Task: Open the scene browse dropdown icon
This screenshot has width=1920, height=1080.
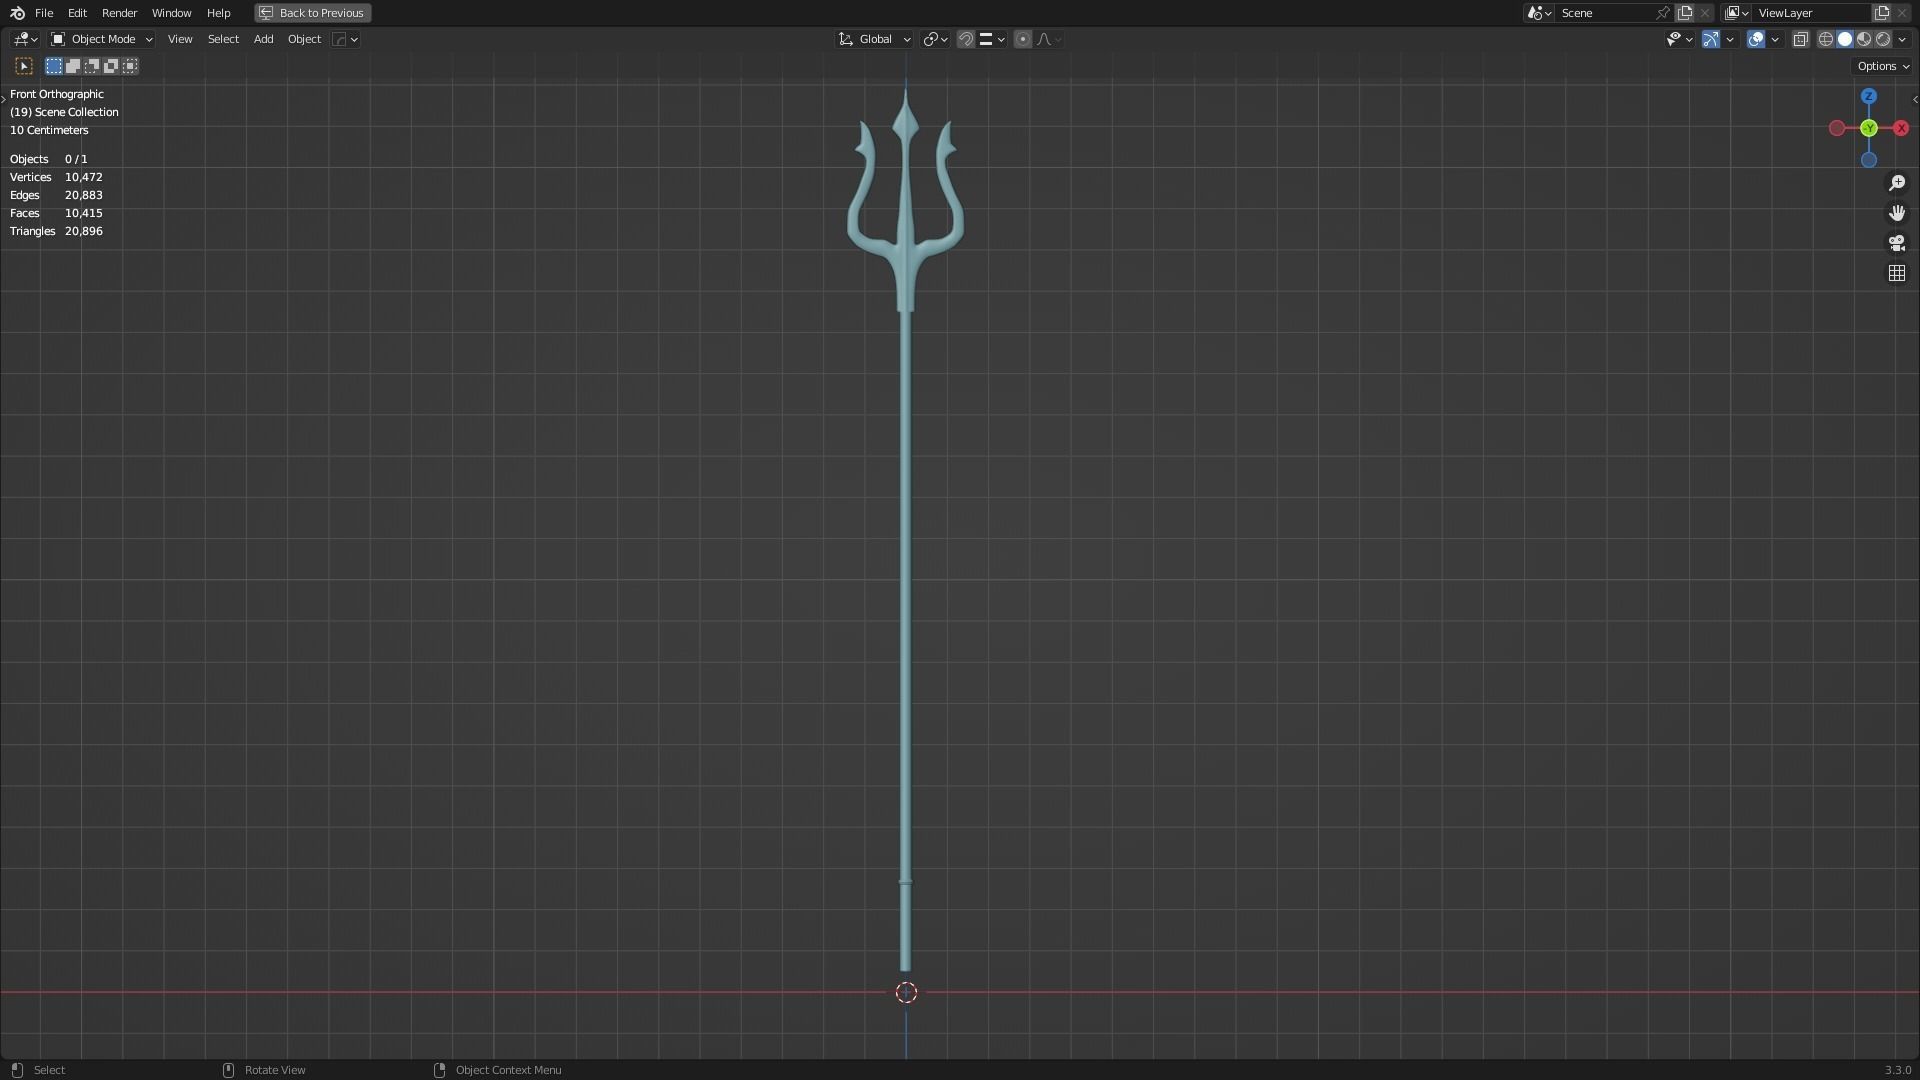Action: pyautogui.click(x=1539, y=13)
